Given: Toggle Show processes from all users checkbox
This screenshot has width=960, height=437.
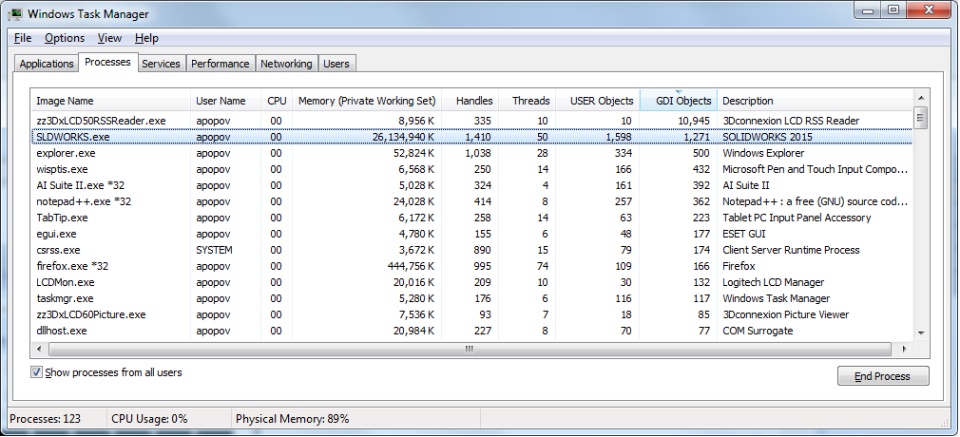Looking at the screenshot, I should coord(37,372).
